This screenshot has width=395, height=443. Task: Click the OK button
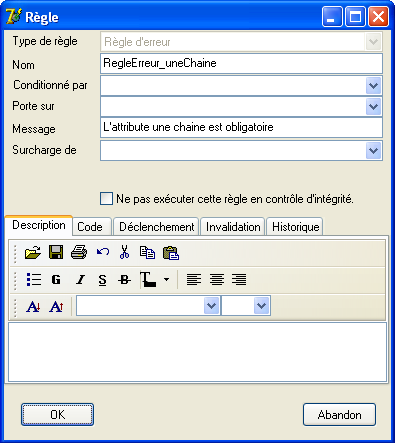click(x=57, y=414)
